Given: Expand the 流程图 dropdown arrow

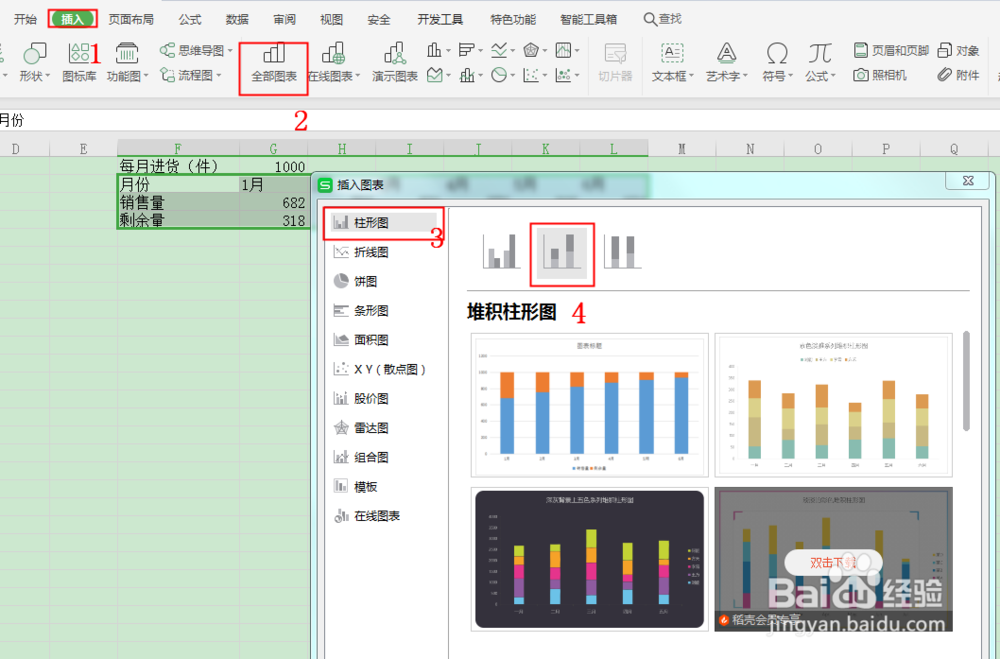Looking at the screenshot, I should coord(219,76).
